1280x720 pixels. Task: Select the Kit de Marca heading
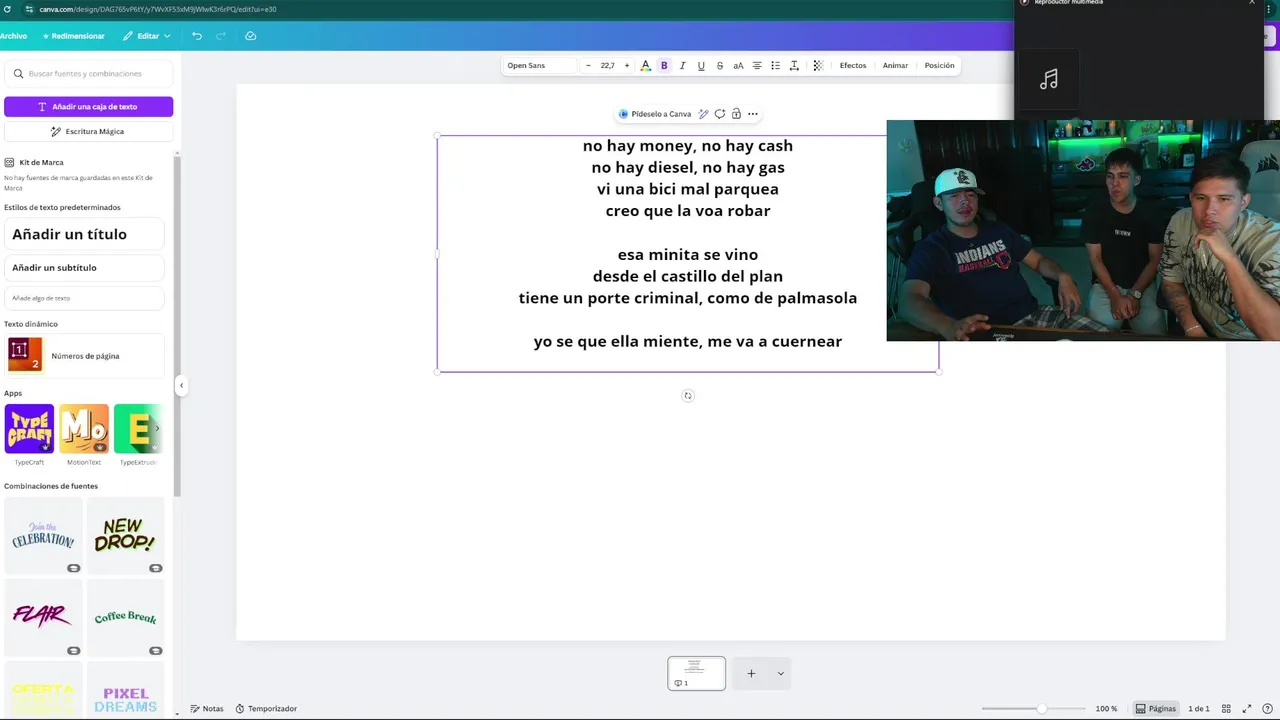click(41, 162)
